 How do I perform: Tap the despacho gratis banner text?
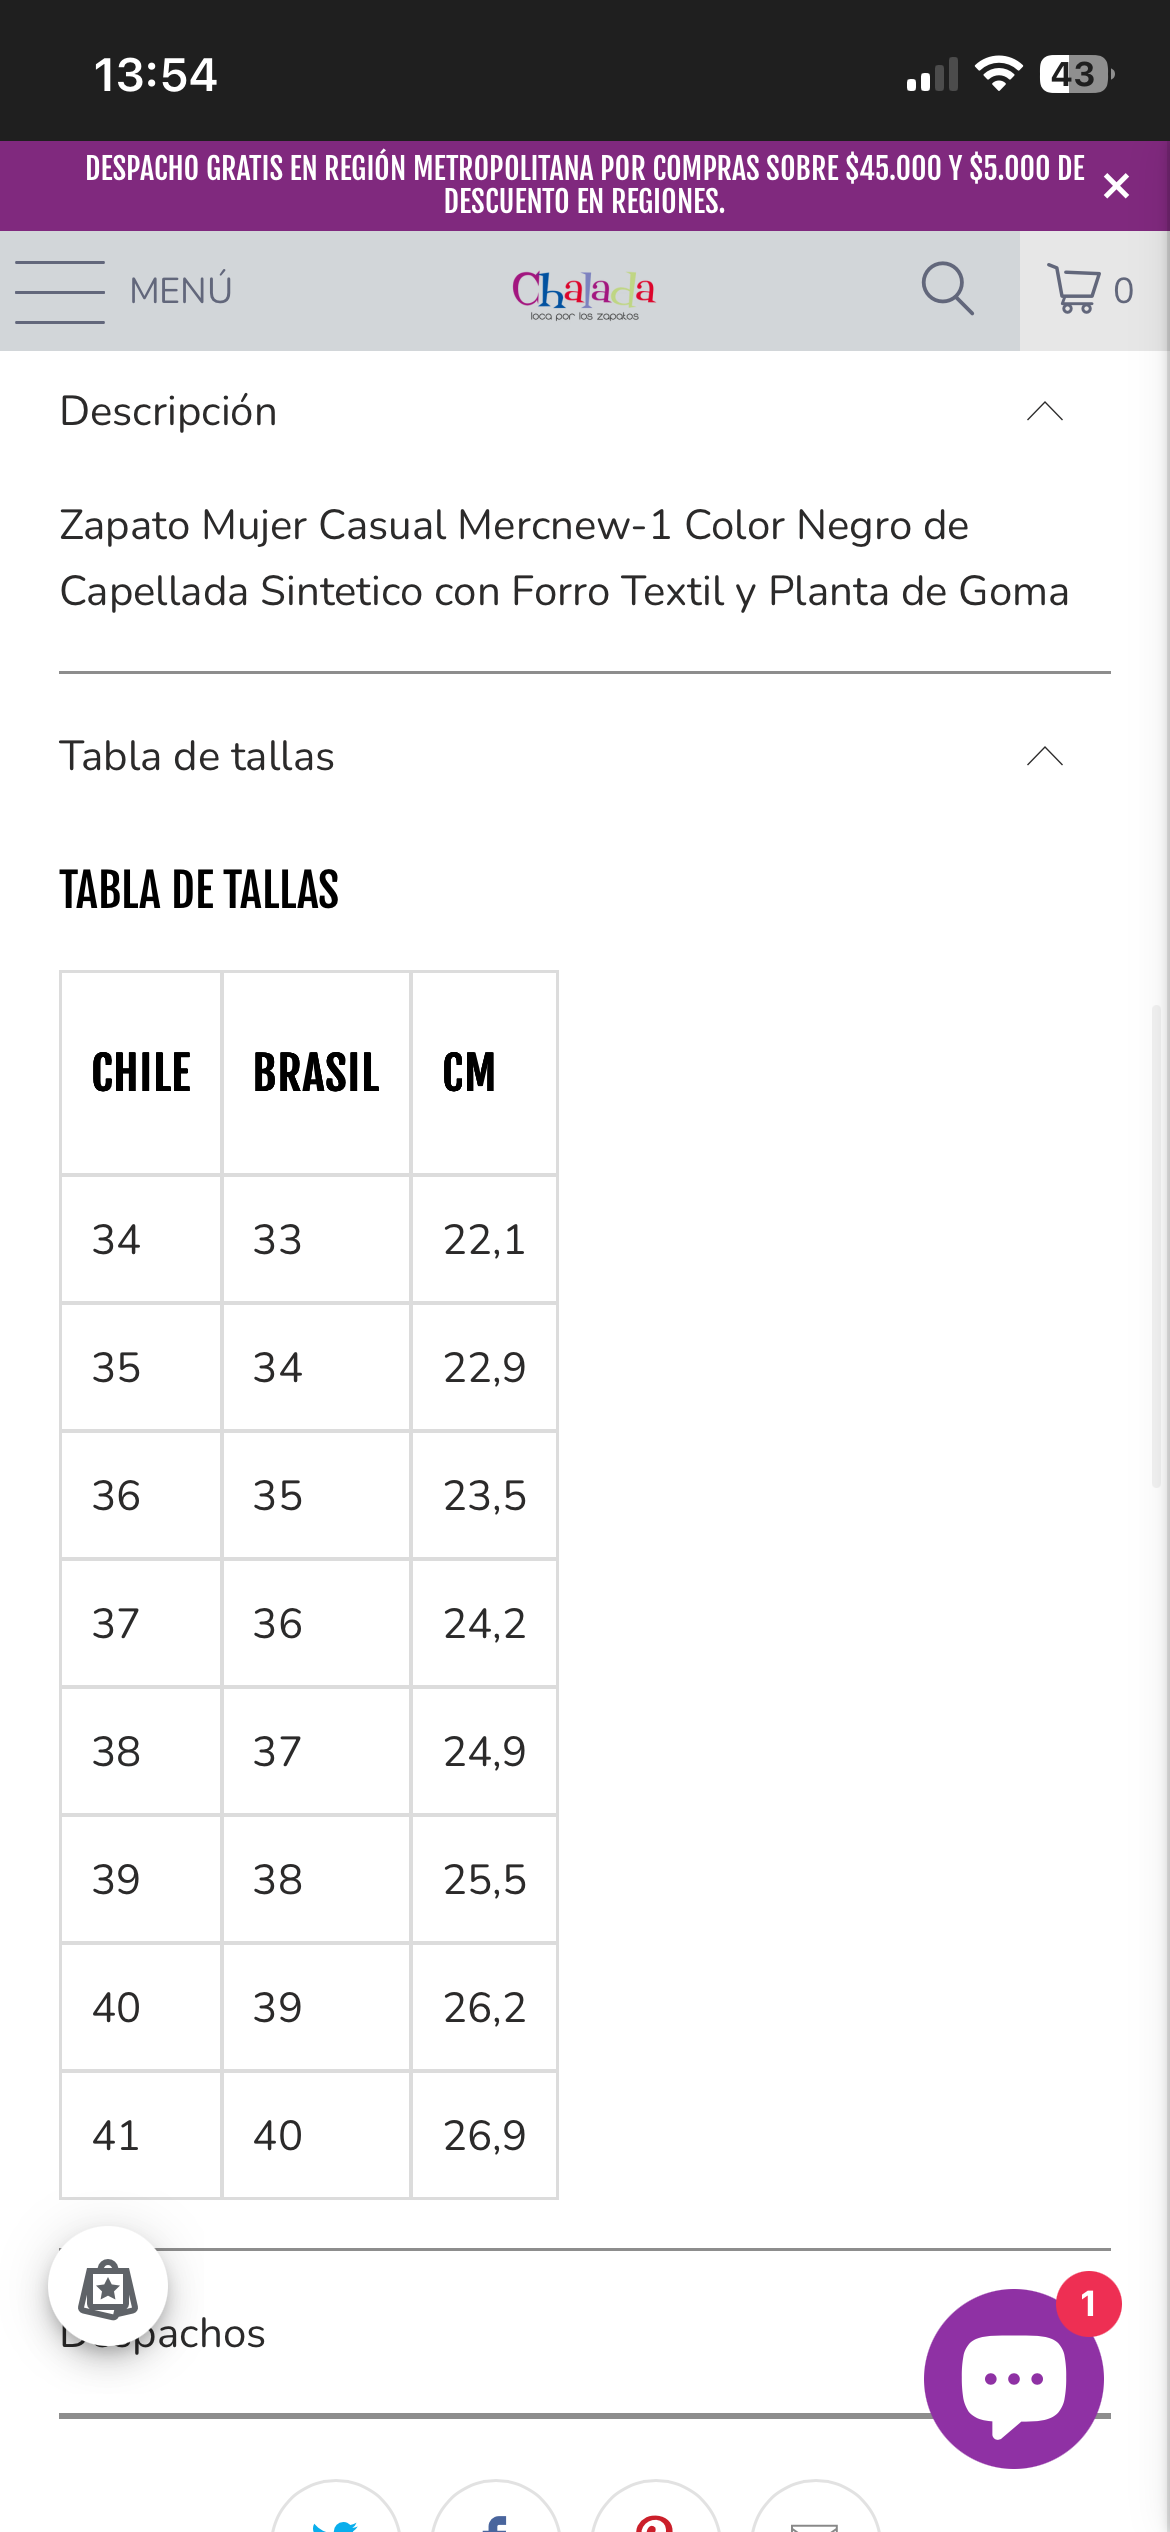pyautogui.click(x=584, y=185)
